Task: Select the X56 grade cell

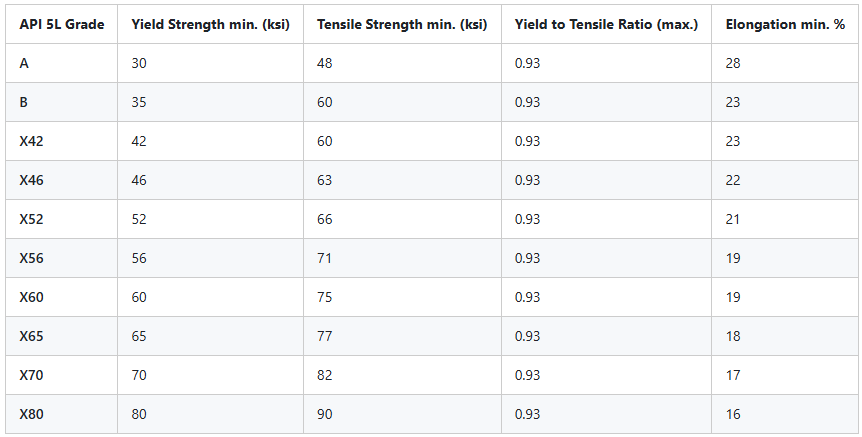Action: coord(31,258)
